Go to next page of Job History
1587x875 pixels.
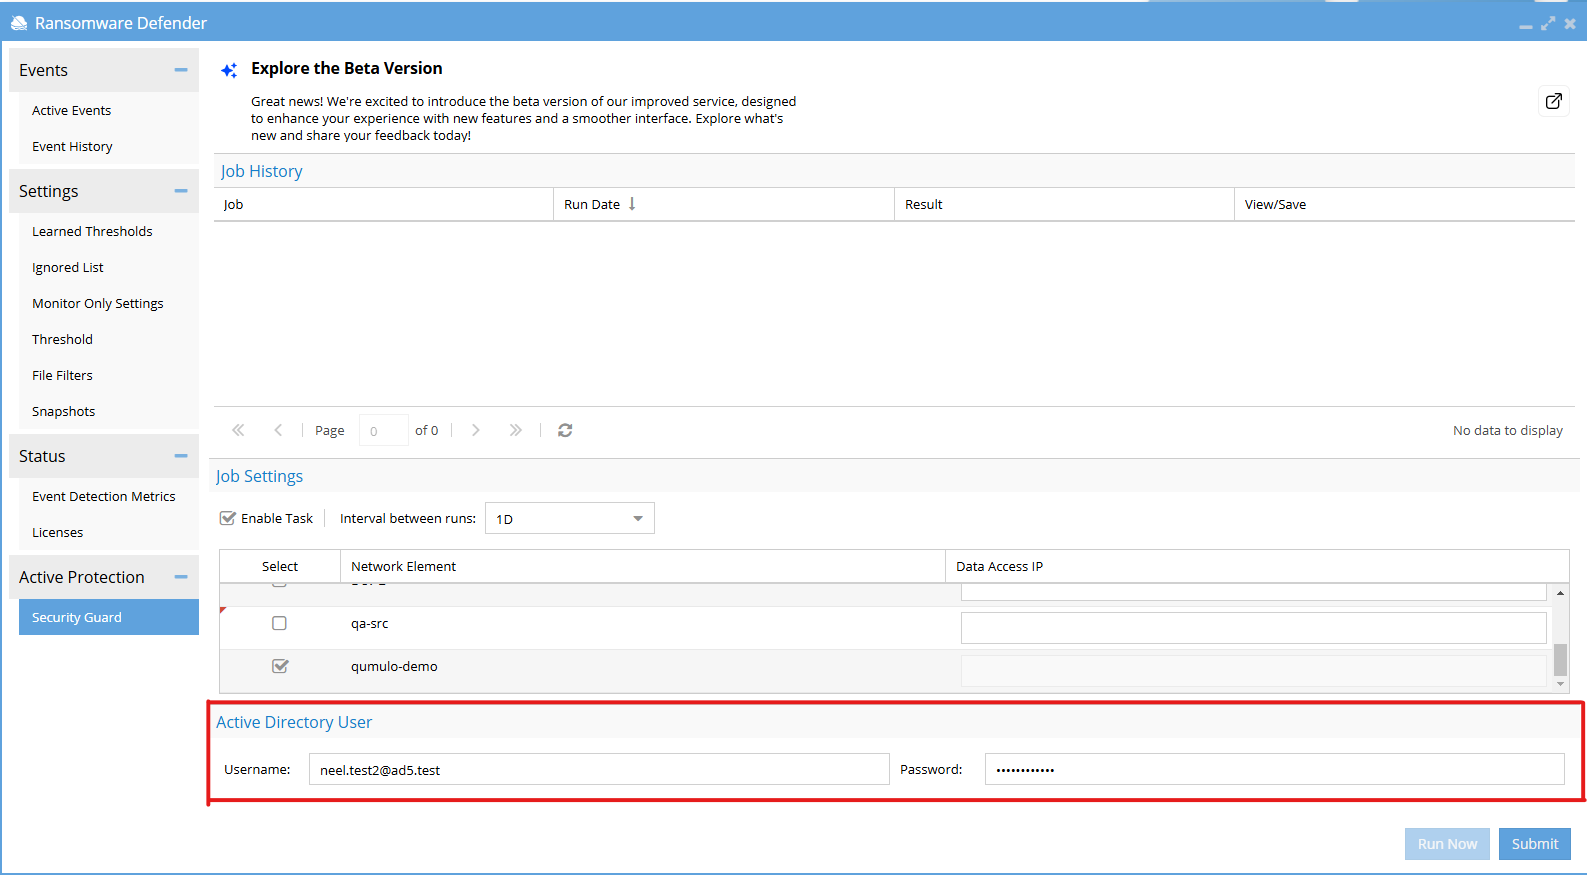click(x=476, y=430)
